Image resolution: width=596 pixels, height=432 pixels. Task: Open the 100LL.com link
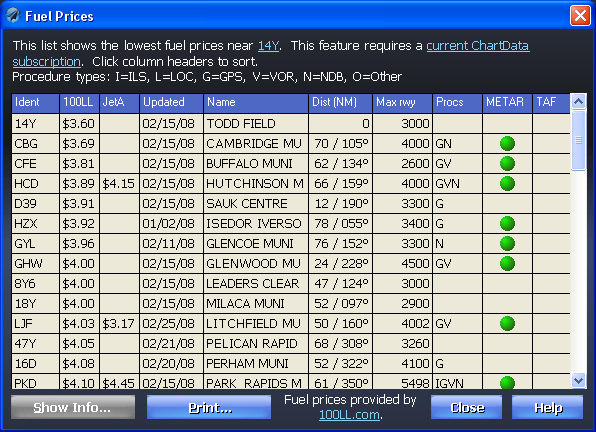click(x=349, y=415)
